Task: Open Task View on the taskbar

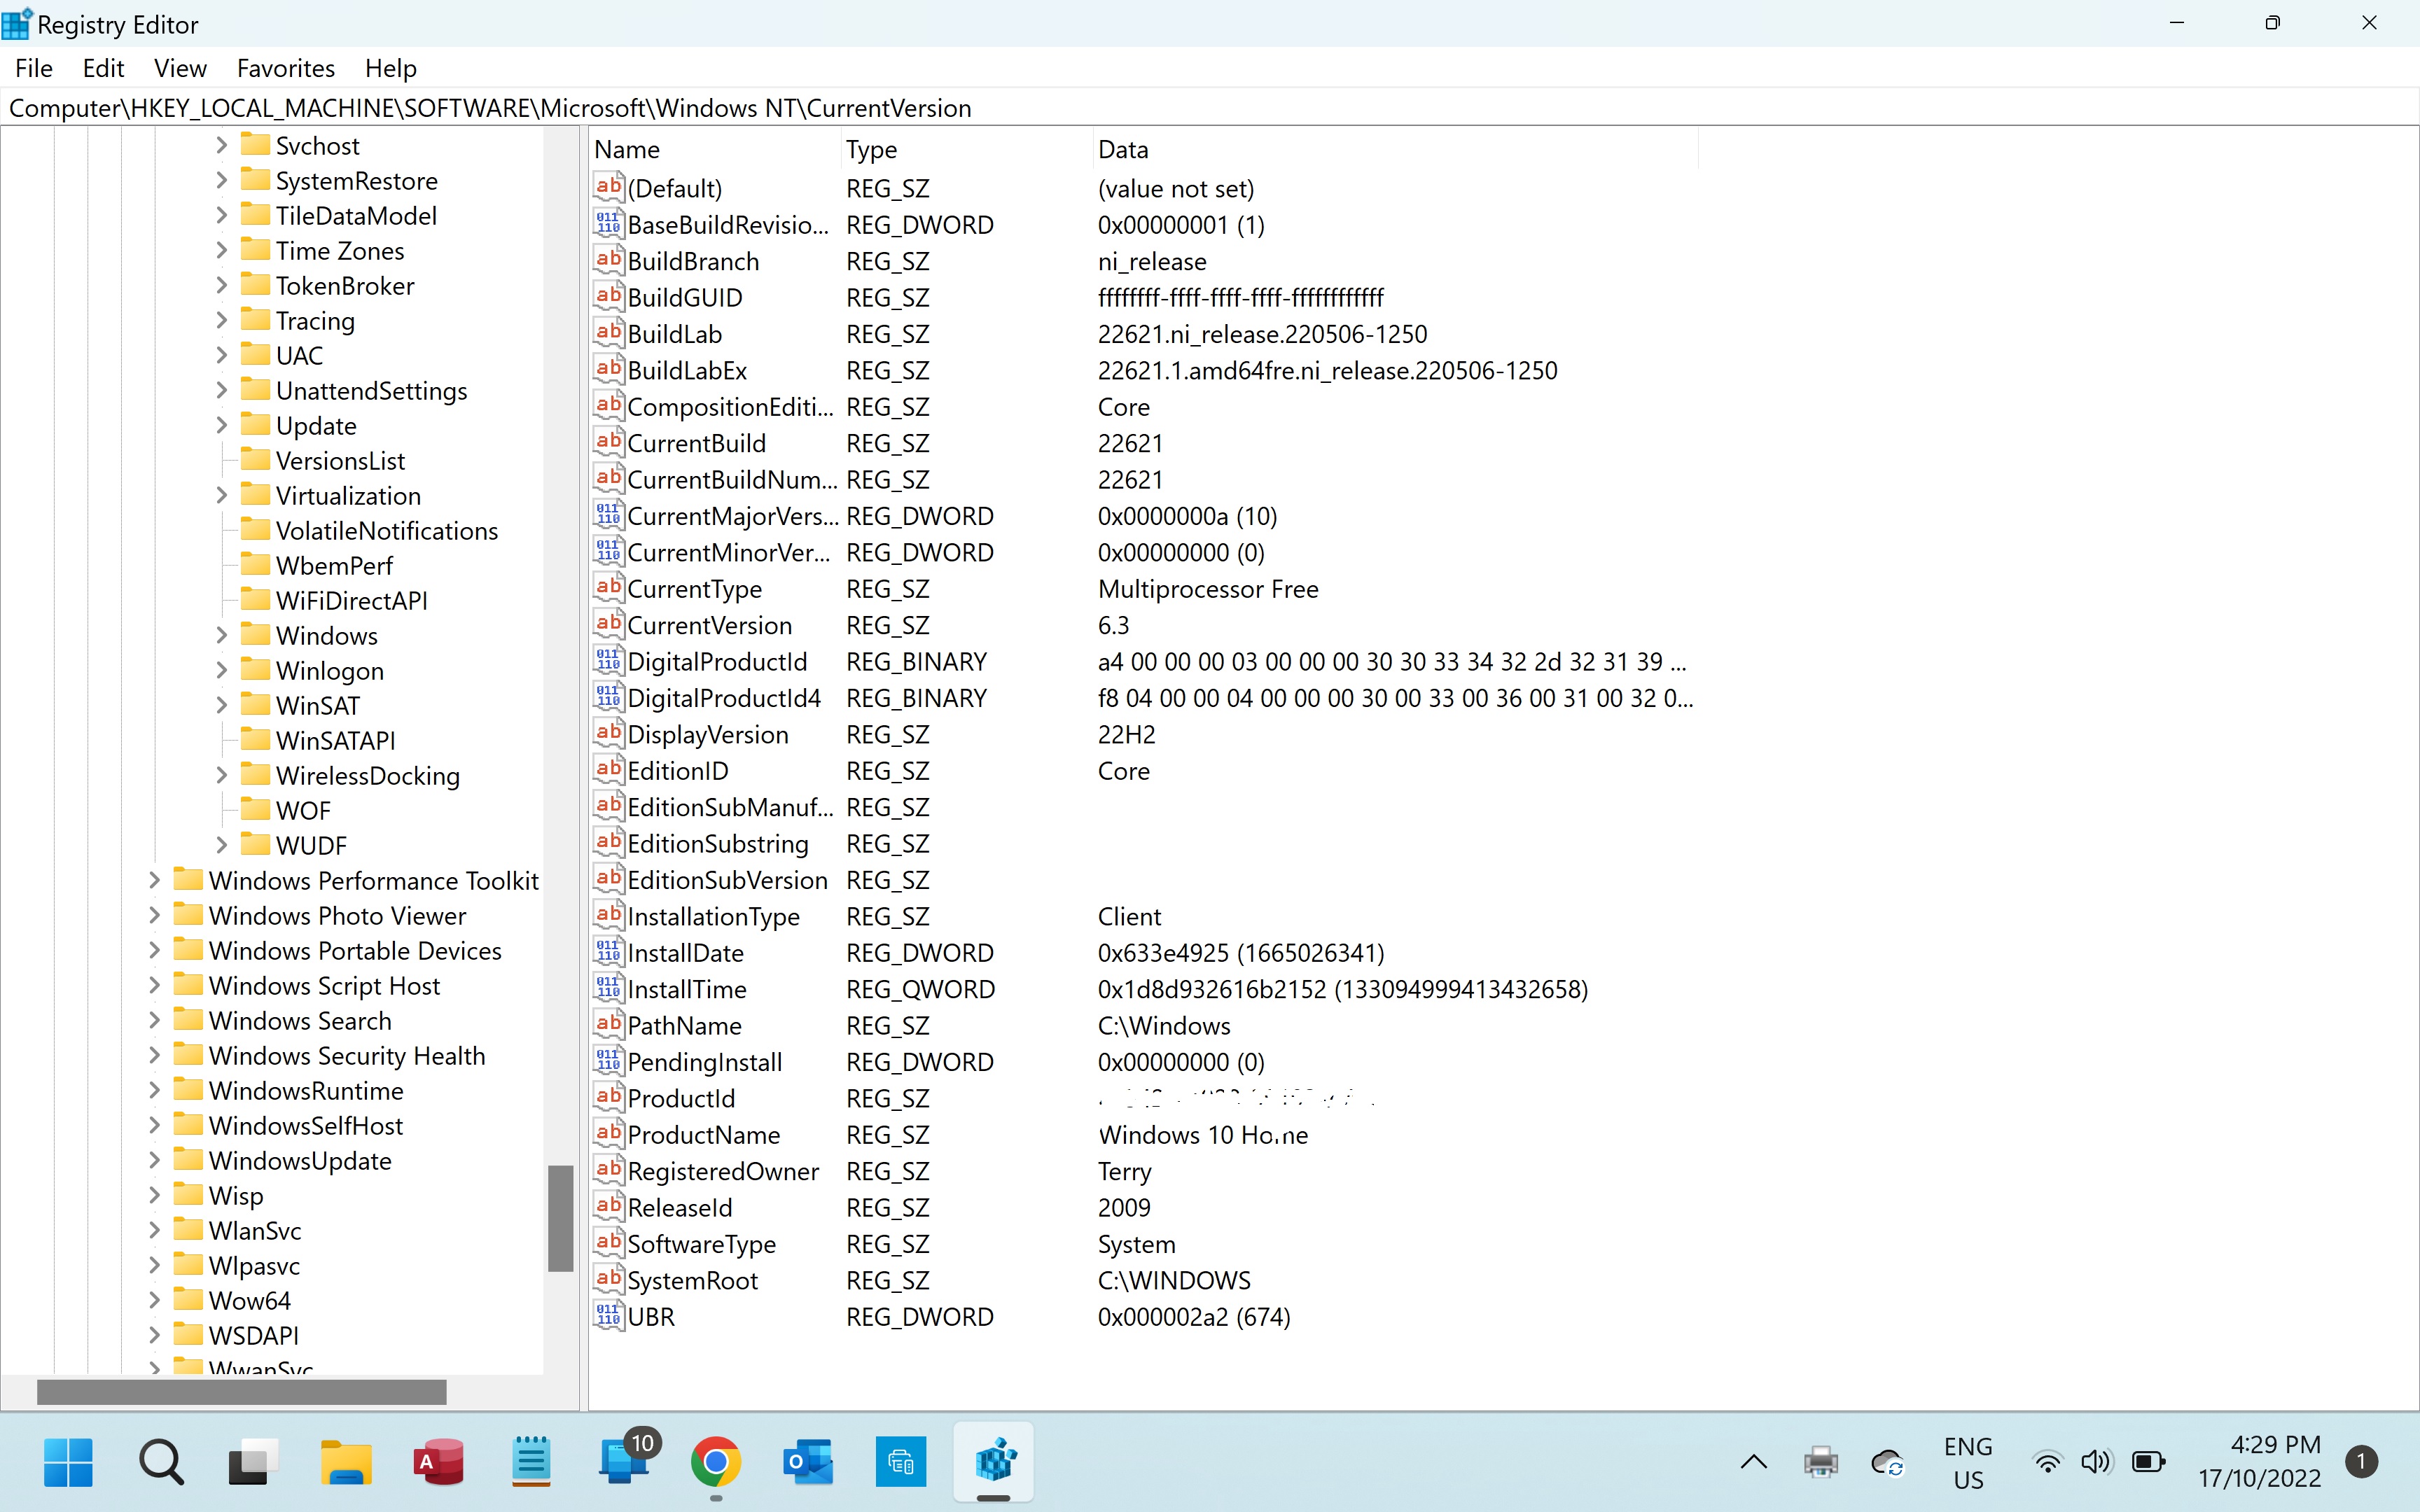Action: [x=253, y=1463]
